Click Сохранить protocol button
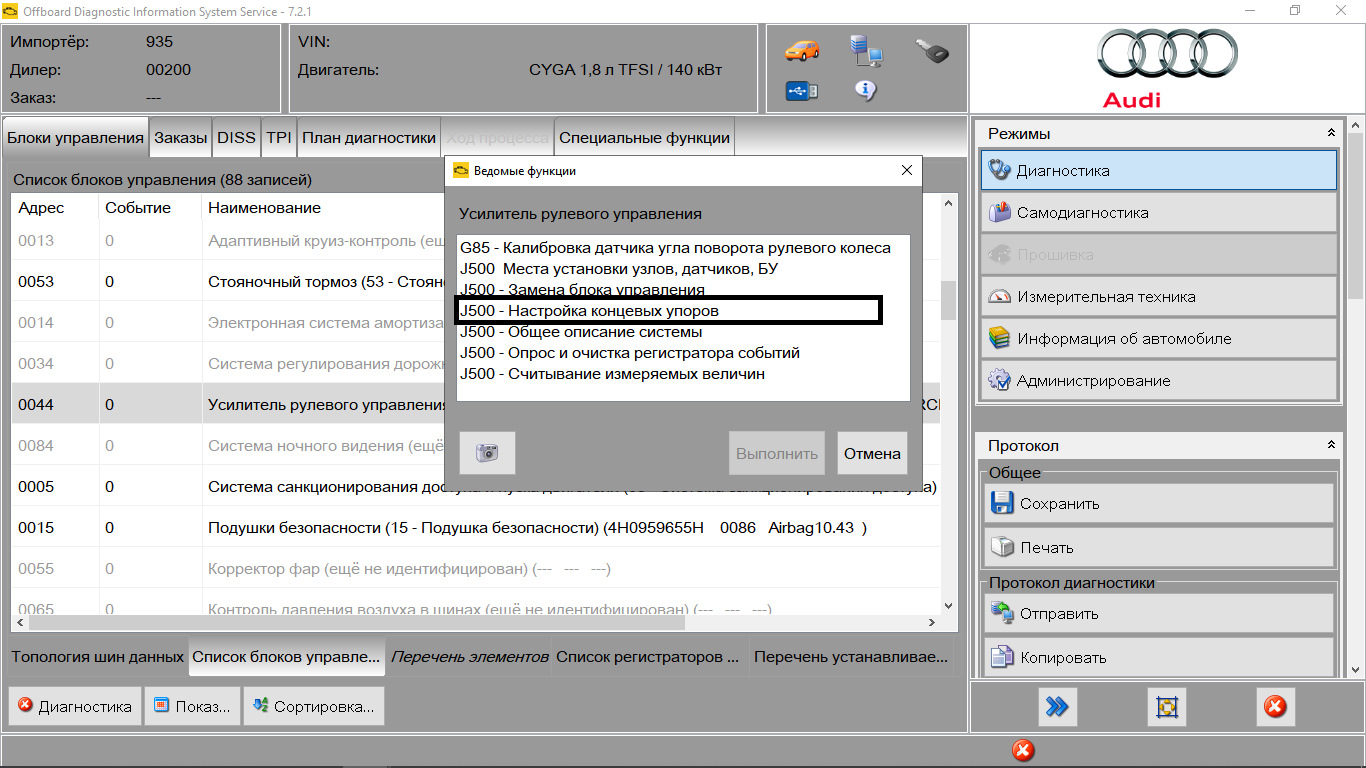 pyautogui.click(x=1159, y=503)
